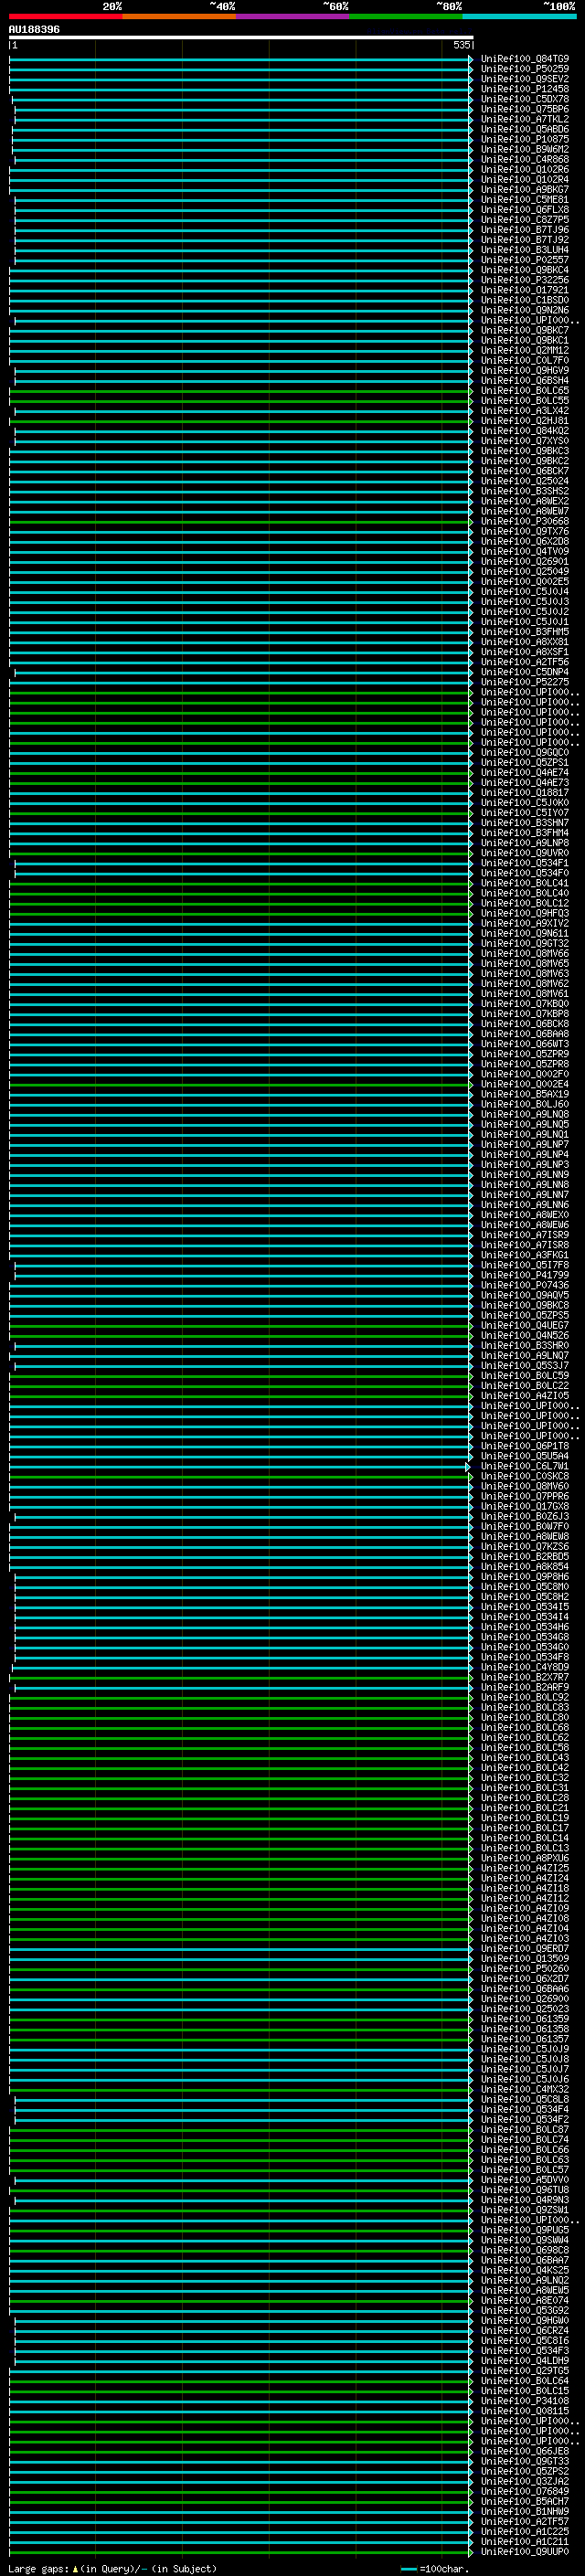Select label UniRef100_P10875
The width and height of the screenshot is (585, 2576).
click(x=524, y=139)
